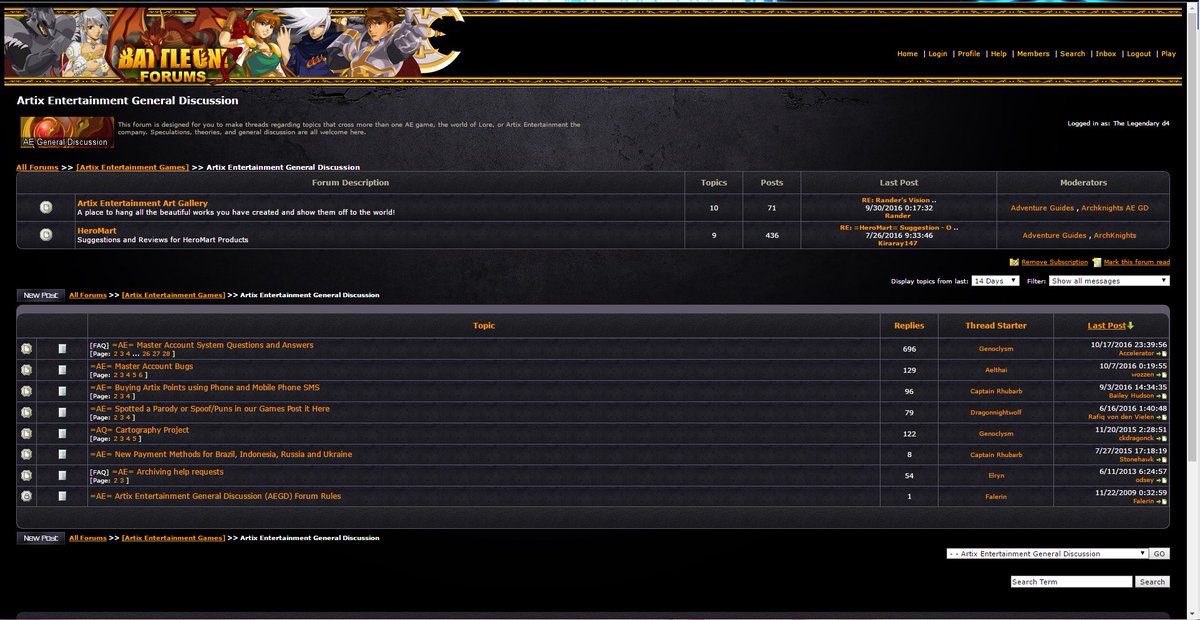
Task: Open the Master Account Bugs thread
Action: click(x=141, y=366)
